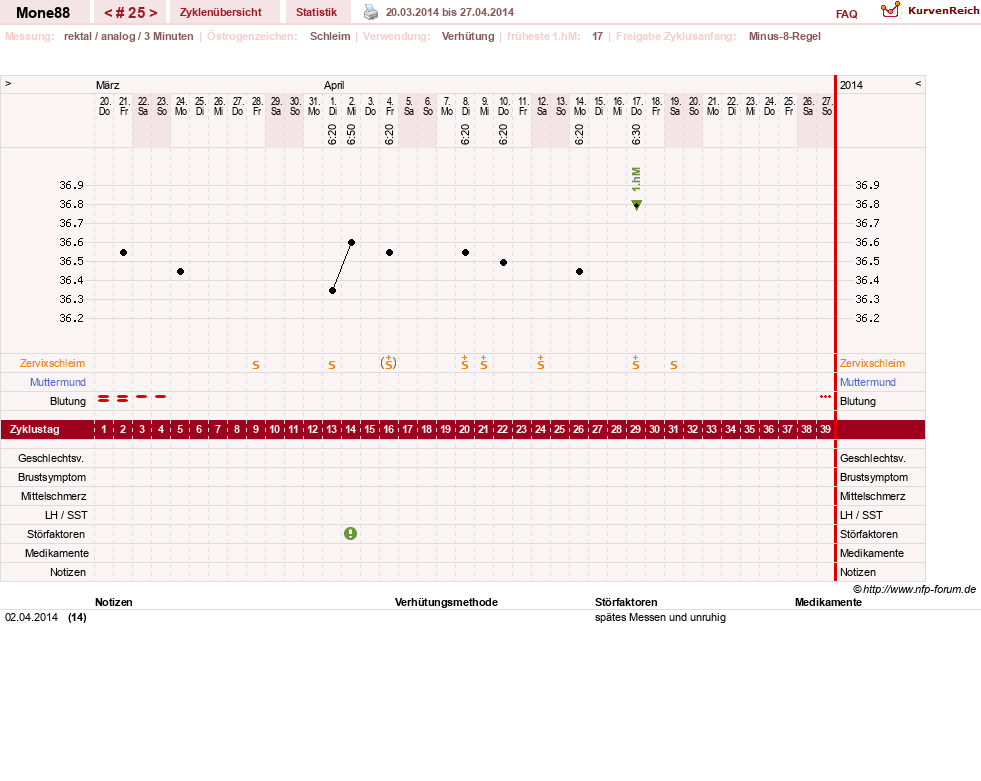Click the green 1.hM triangle marker
The width and height of the screenshot is (981, 781).
tap(636, 205)
